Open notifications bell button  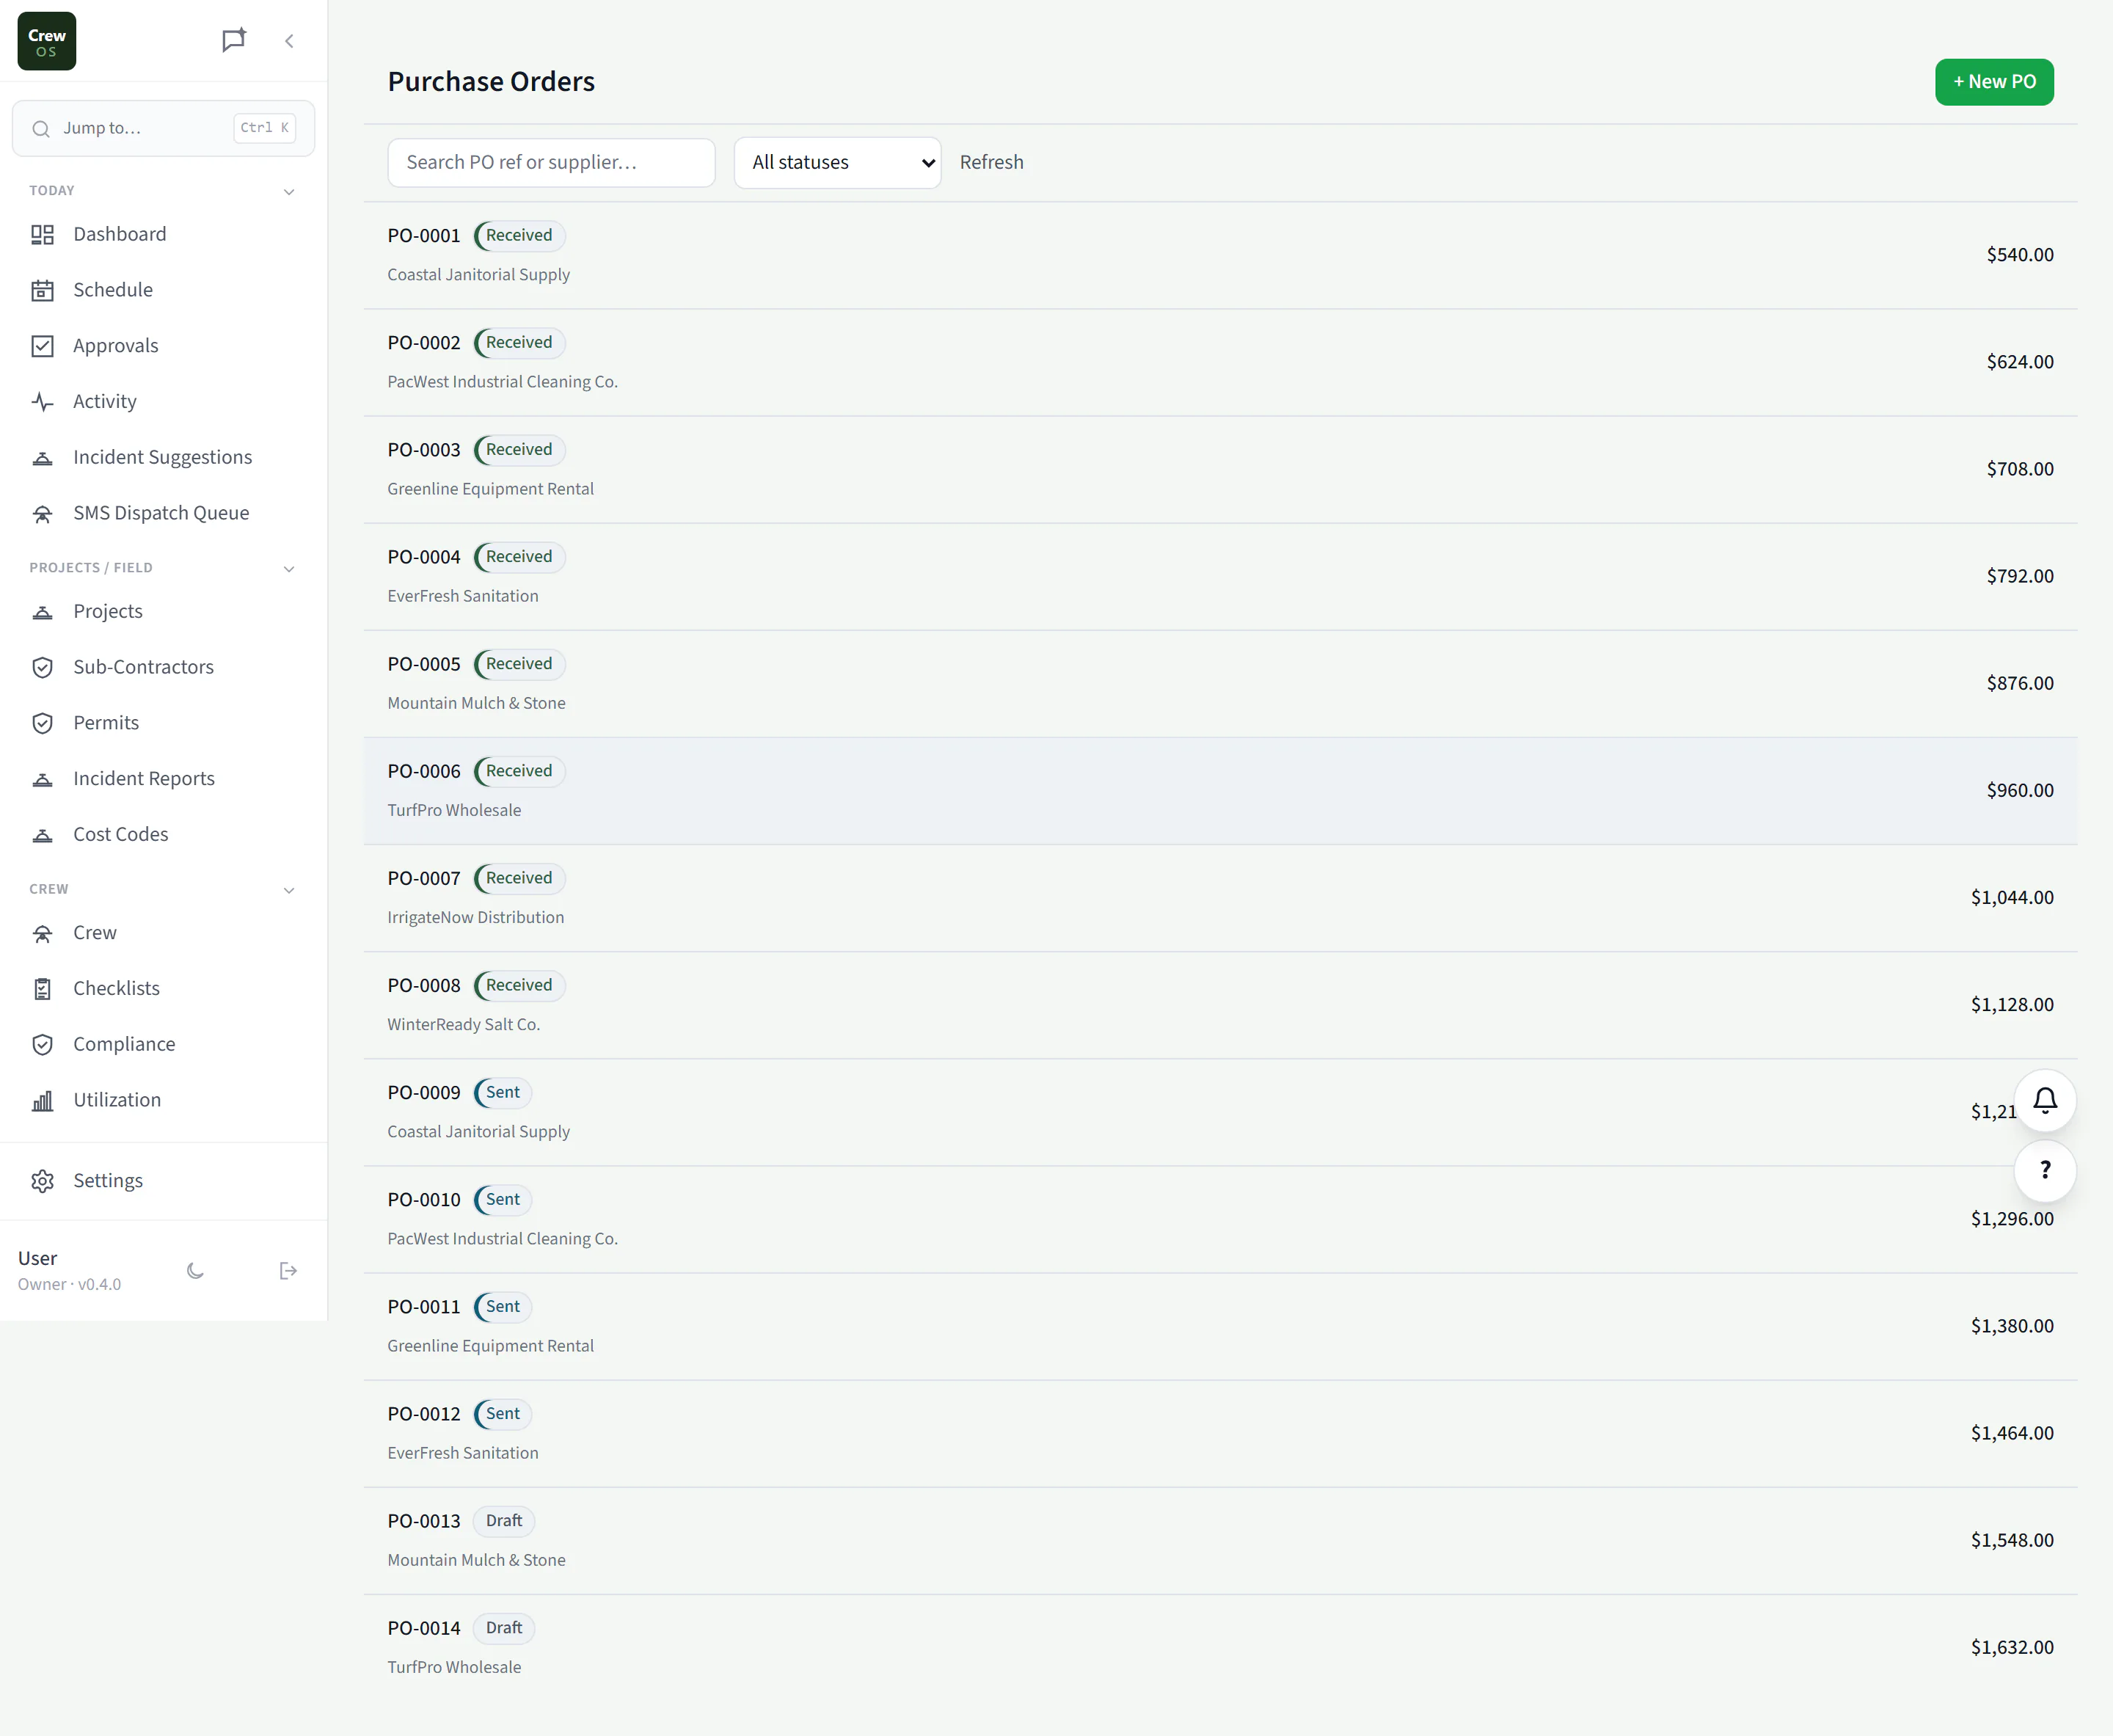click(2045, 1101)
